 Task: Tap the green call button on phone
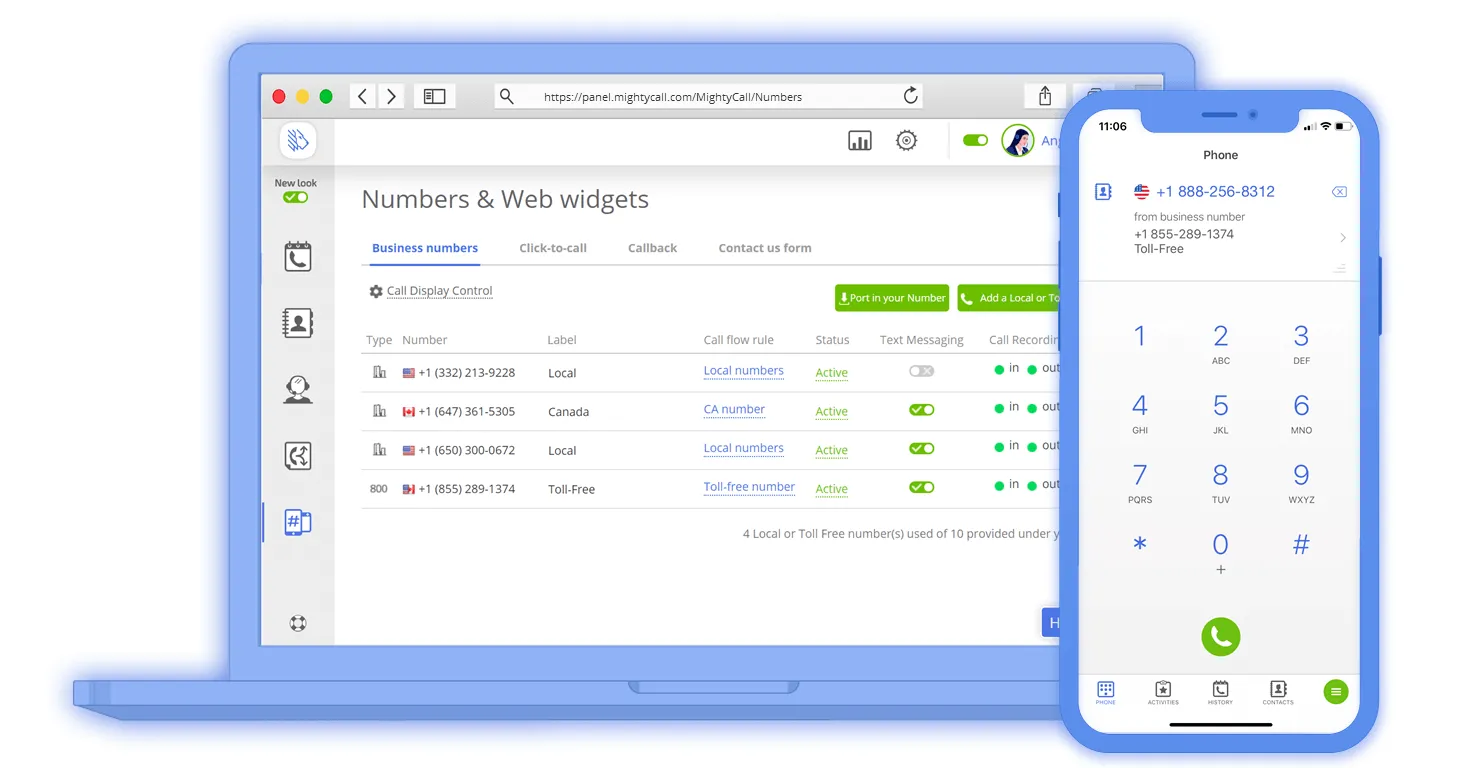click(1220, 636)
